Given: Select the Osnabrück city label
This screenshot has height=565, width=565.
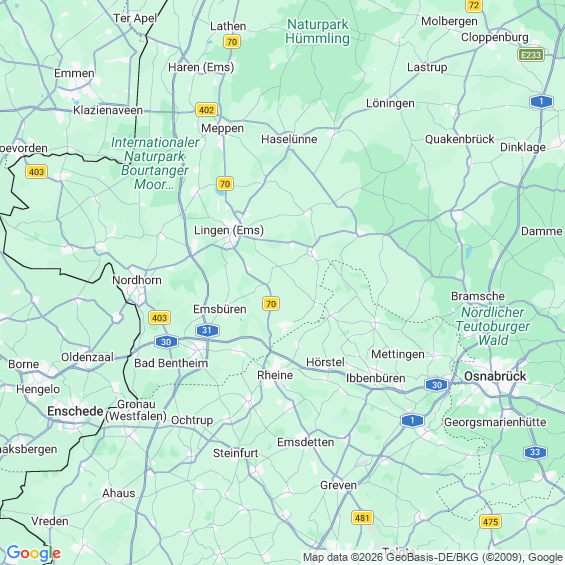Looking at the screenshot, I should tap(495, 376).
